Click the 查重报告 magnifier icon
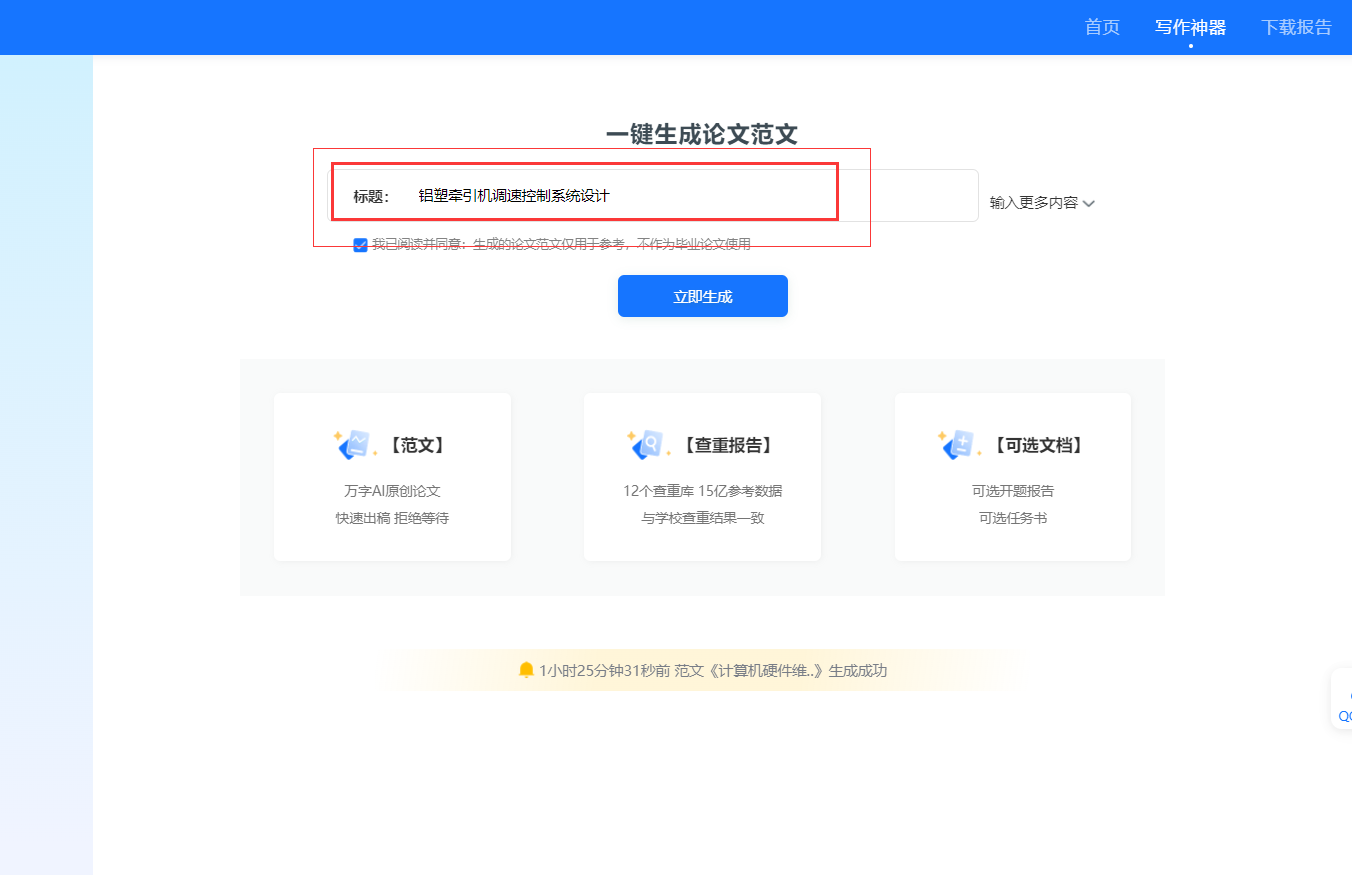Image resolution: width=1352 pixels, height=875 pixels. pyautogui.click(x=646, y=445)
